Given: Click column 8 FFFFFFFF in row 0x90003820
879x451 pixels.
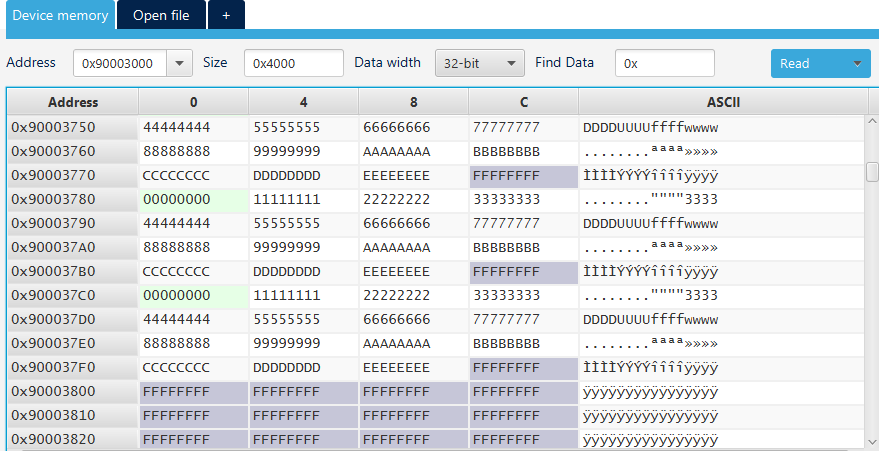Looking at the screenshot, I should 413,439.
